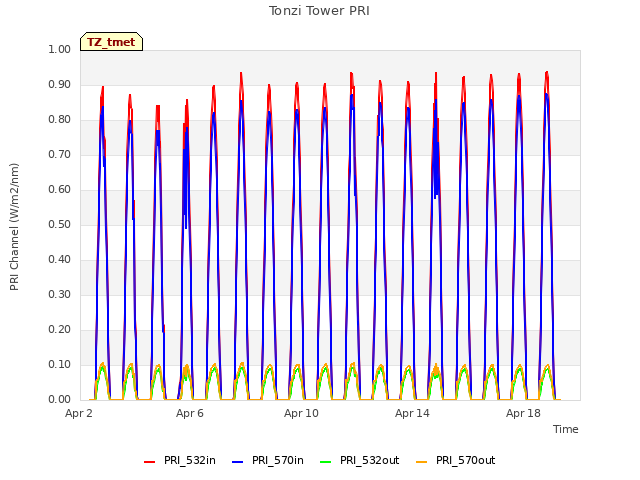Click the x-axis title Time

[x=566, y=429]
